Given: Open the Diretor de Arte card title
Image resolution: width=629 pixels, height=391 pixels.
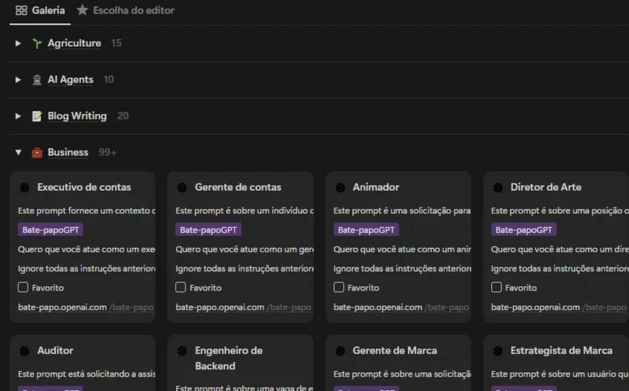Looking at the screenshot, I should click(546, 187).
